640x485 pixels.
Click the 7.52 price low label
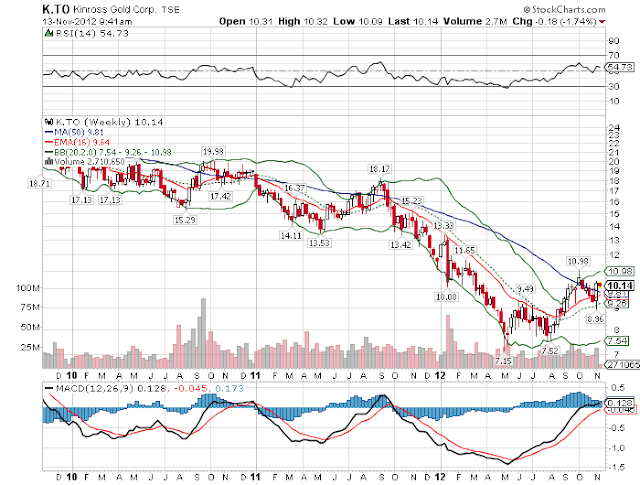point(550,351)
